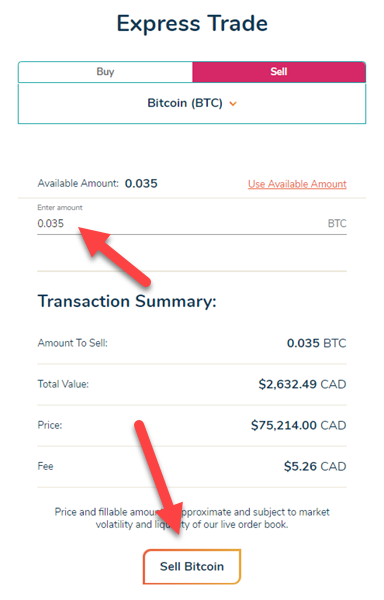Viewport: 384px width, 600px height.
Task: Select the Available Amount 0.035 value
Action: click(x=141, y=184)
